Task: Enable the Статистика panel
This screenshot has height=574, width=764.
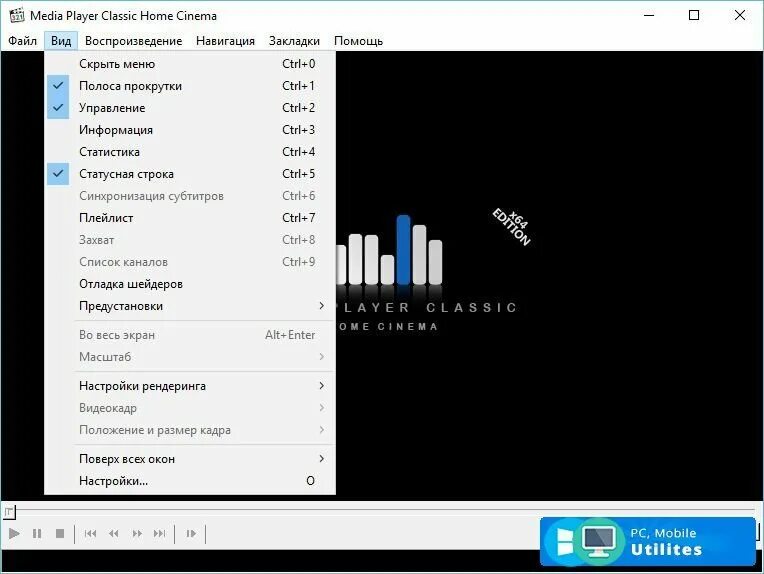Action: pos(190,152)
